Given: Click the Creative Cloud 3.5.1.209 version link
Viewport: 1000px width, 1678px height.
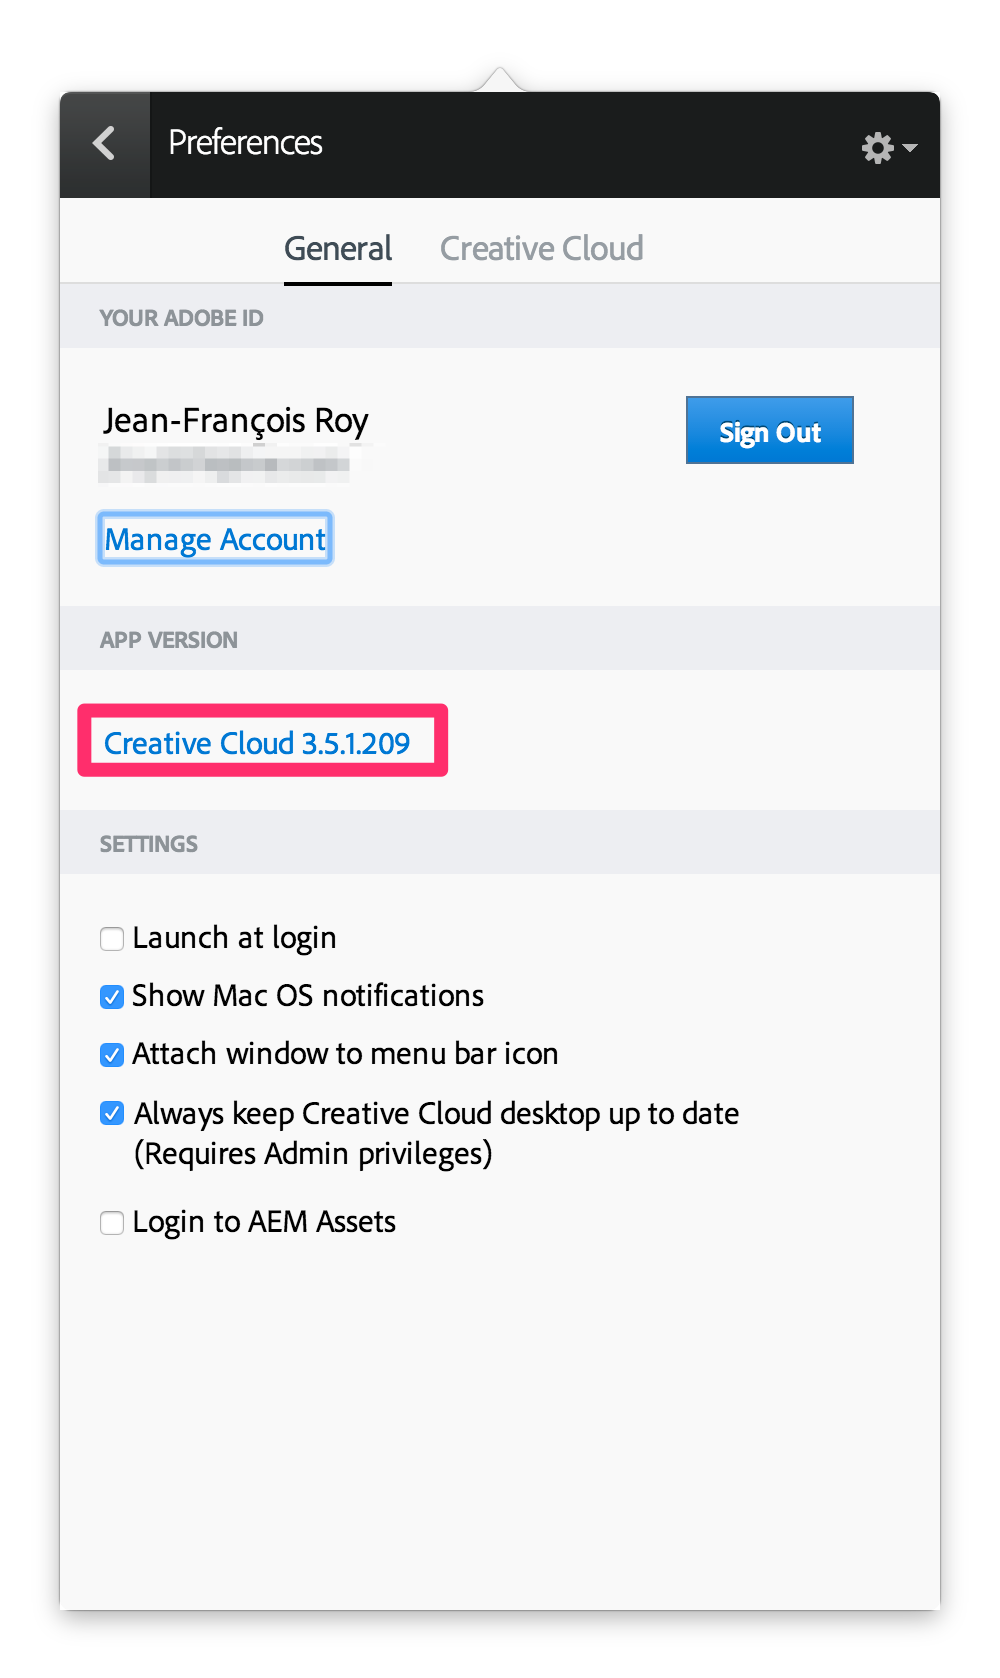Looking at the screenshot, I should [x=257, y=743].
